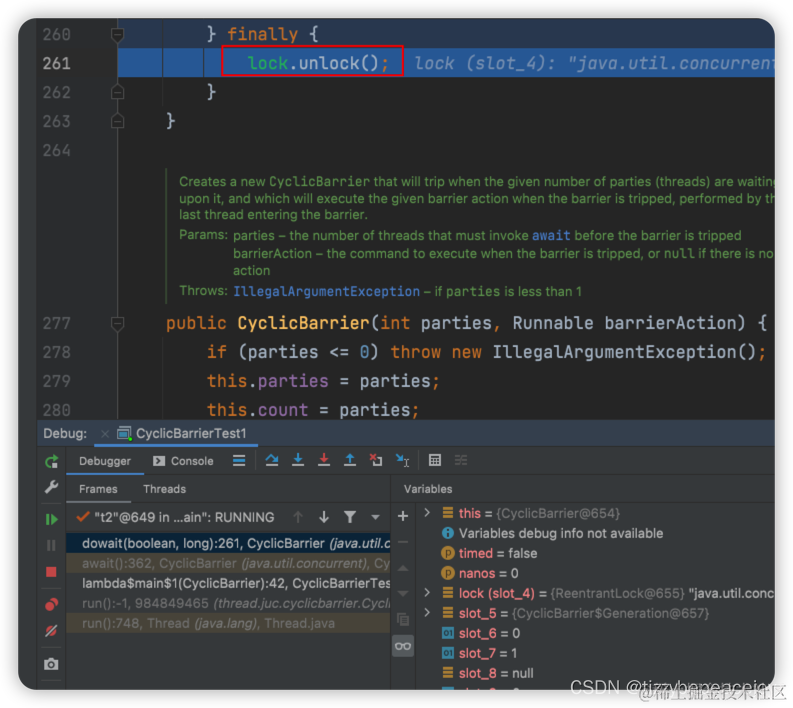793x708 pixels.
Task: Add a new watch with plus icon
Action: pos(403,516)
